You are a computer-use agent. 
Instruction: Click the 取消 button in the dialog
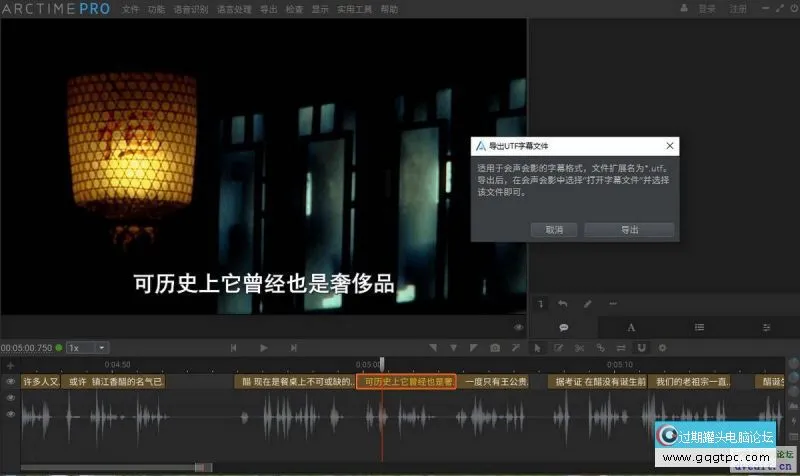click(554, 229)
